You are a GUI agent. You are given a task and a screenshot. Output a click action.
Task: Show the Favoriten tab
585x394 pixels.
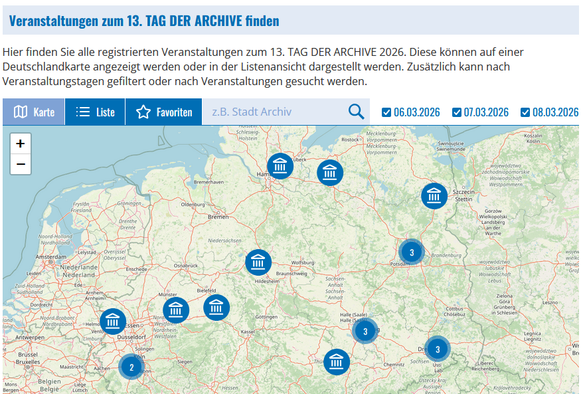coord(164,112)
